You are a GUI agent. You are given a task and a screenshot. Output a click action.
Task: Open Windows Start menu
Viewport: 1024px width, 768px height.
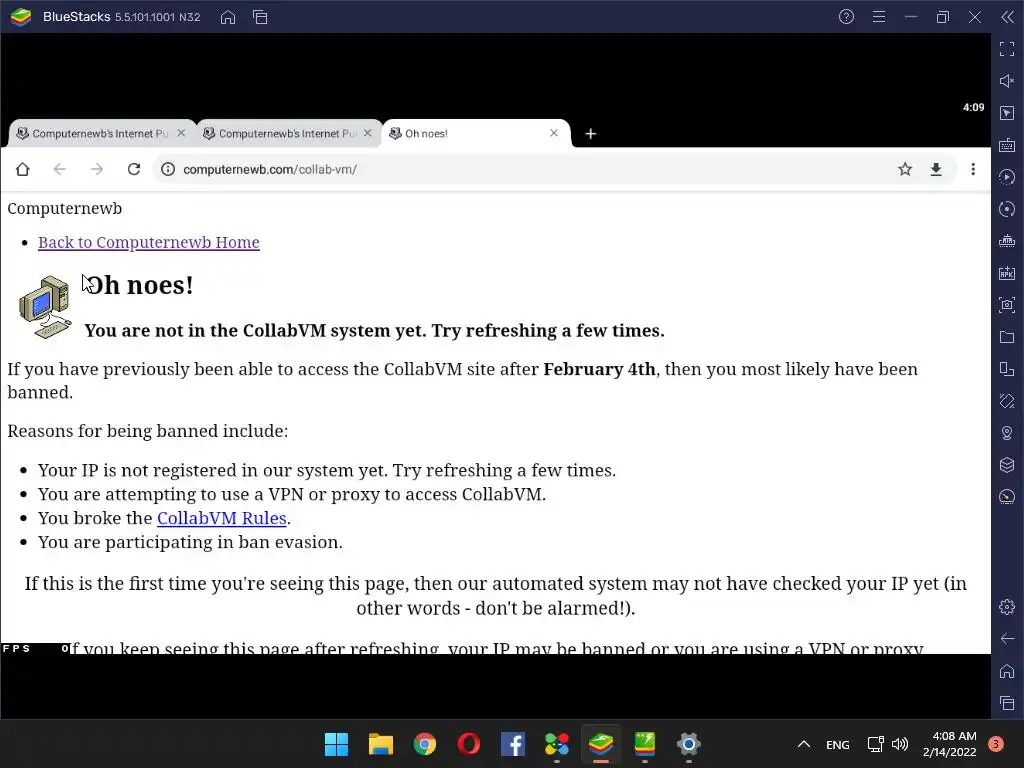click(336, 744)
